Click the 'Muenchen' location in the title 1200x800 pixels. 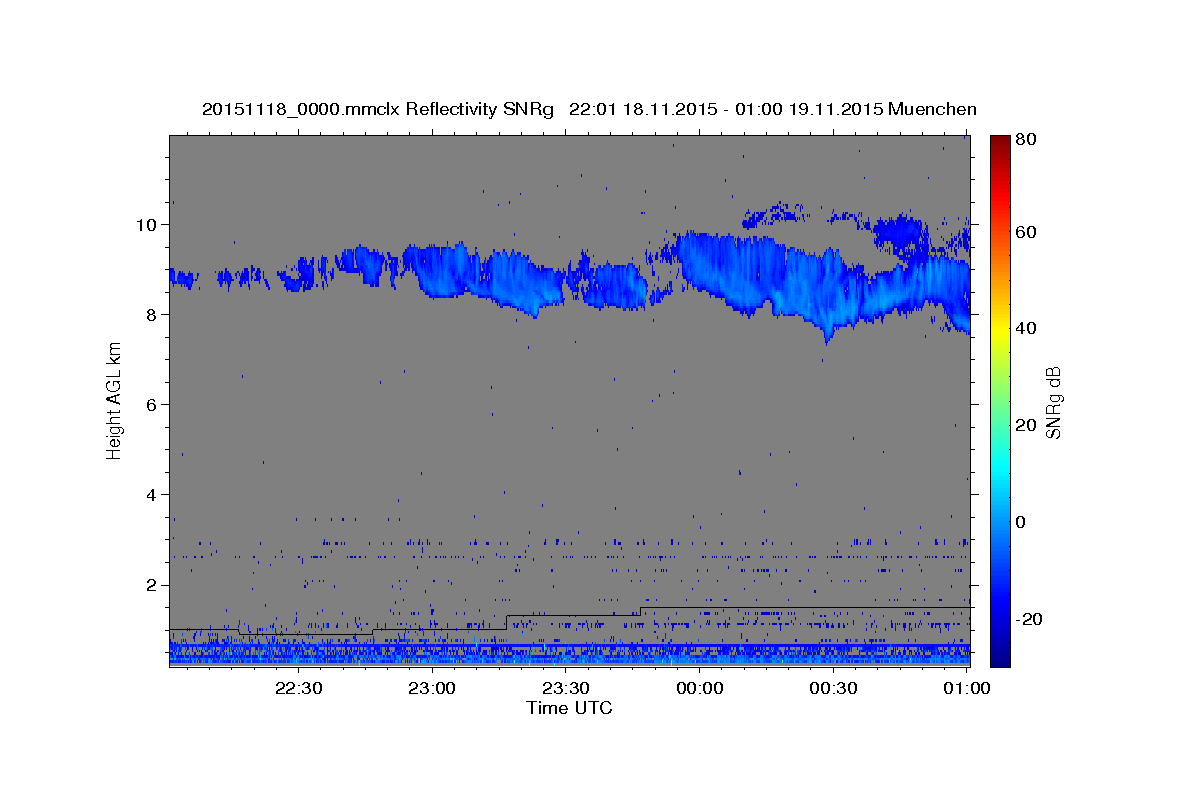[932, 109]
